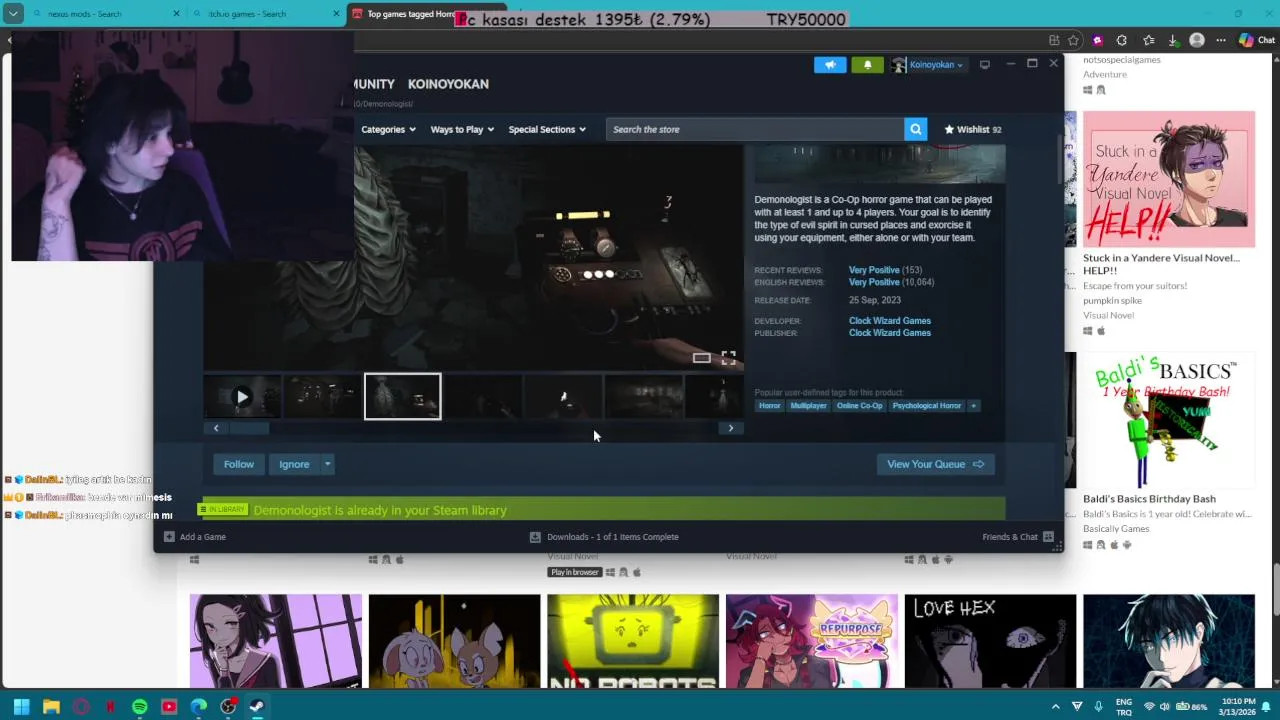
Task: Open Steam from the taskbar
Action: (x=257, y=707)
